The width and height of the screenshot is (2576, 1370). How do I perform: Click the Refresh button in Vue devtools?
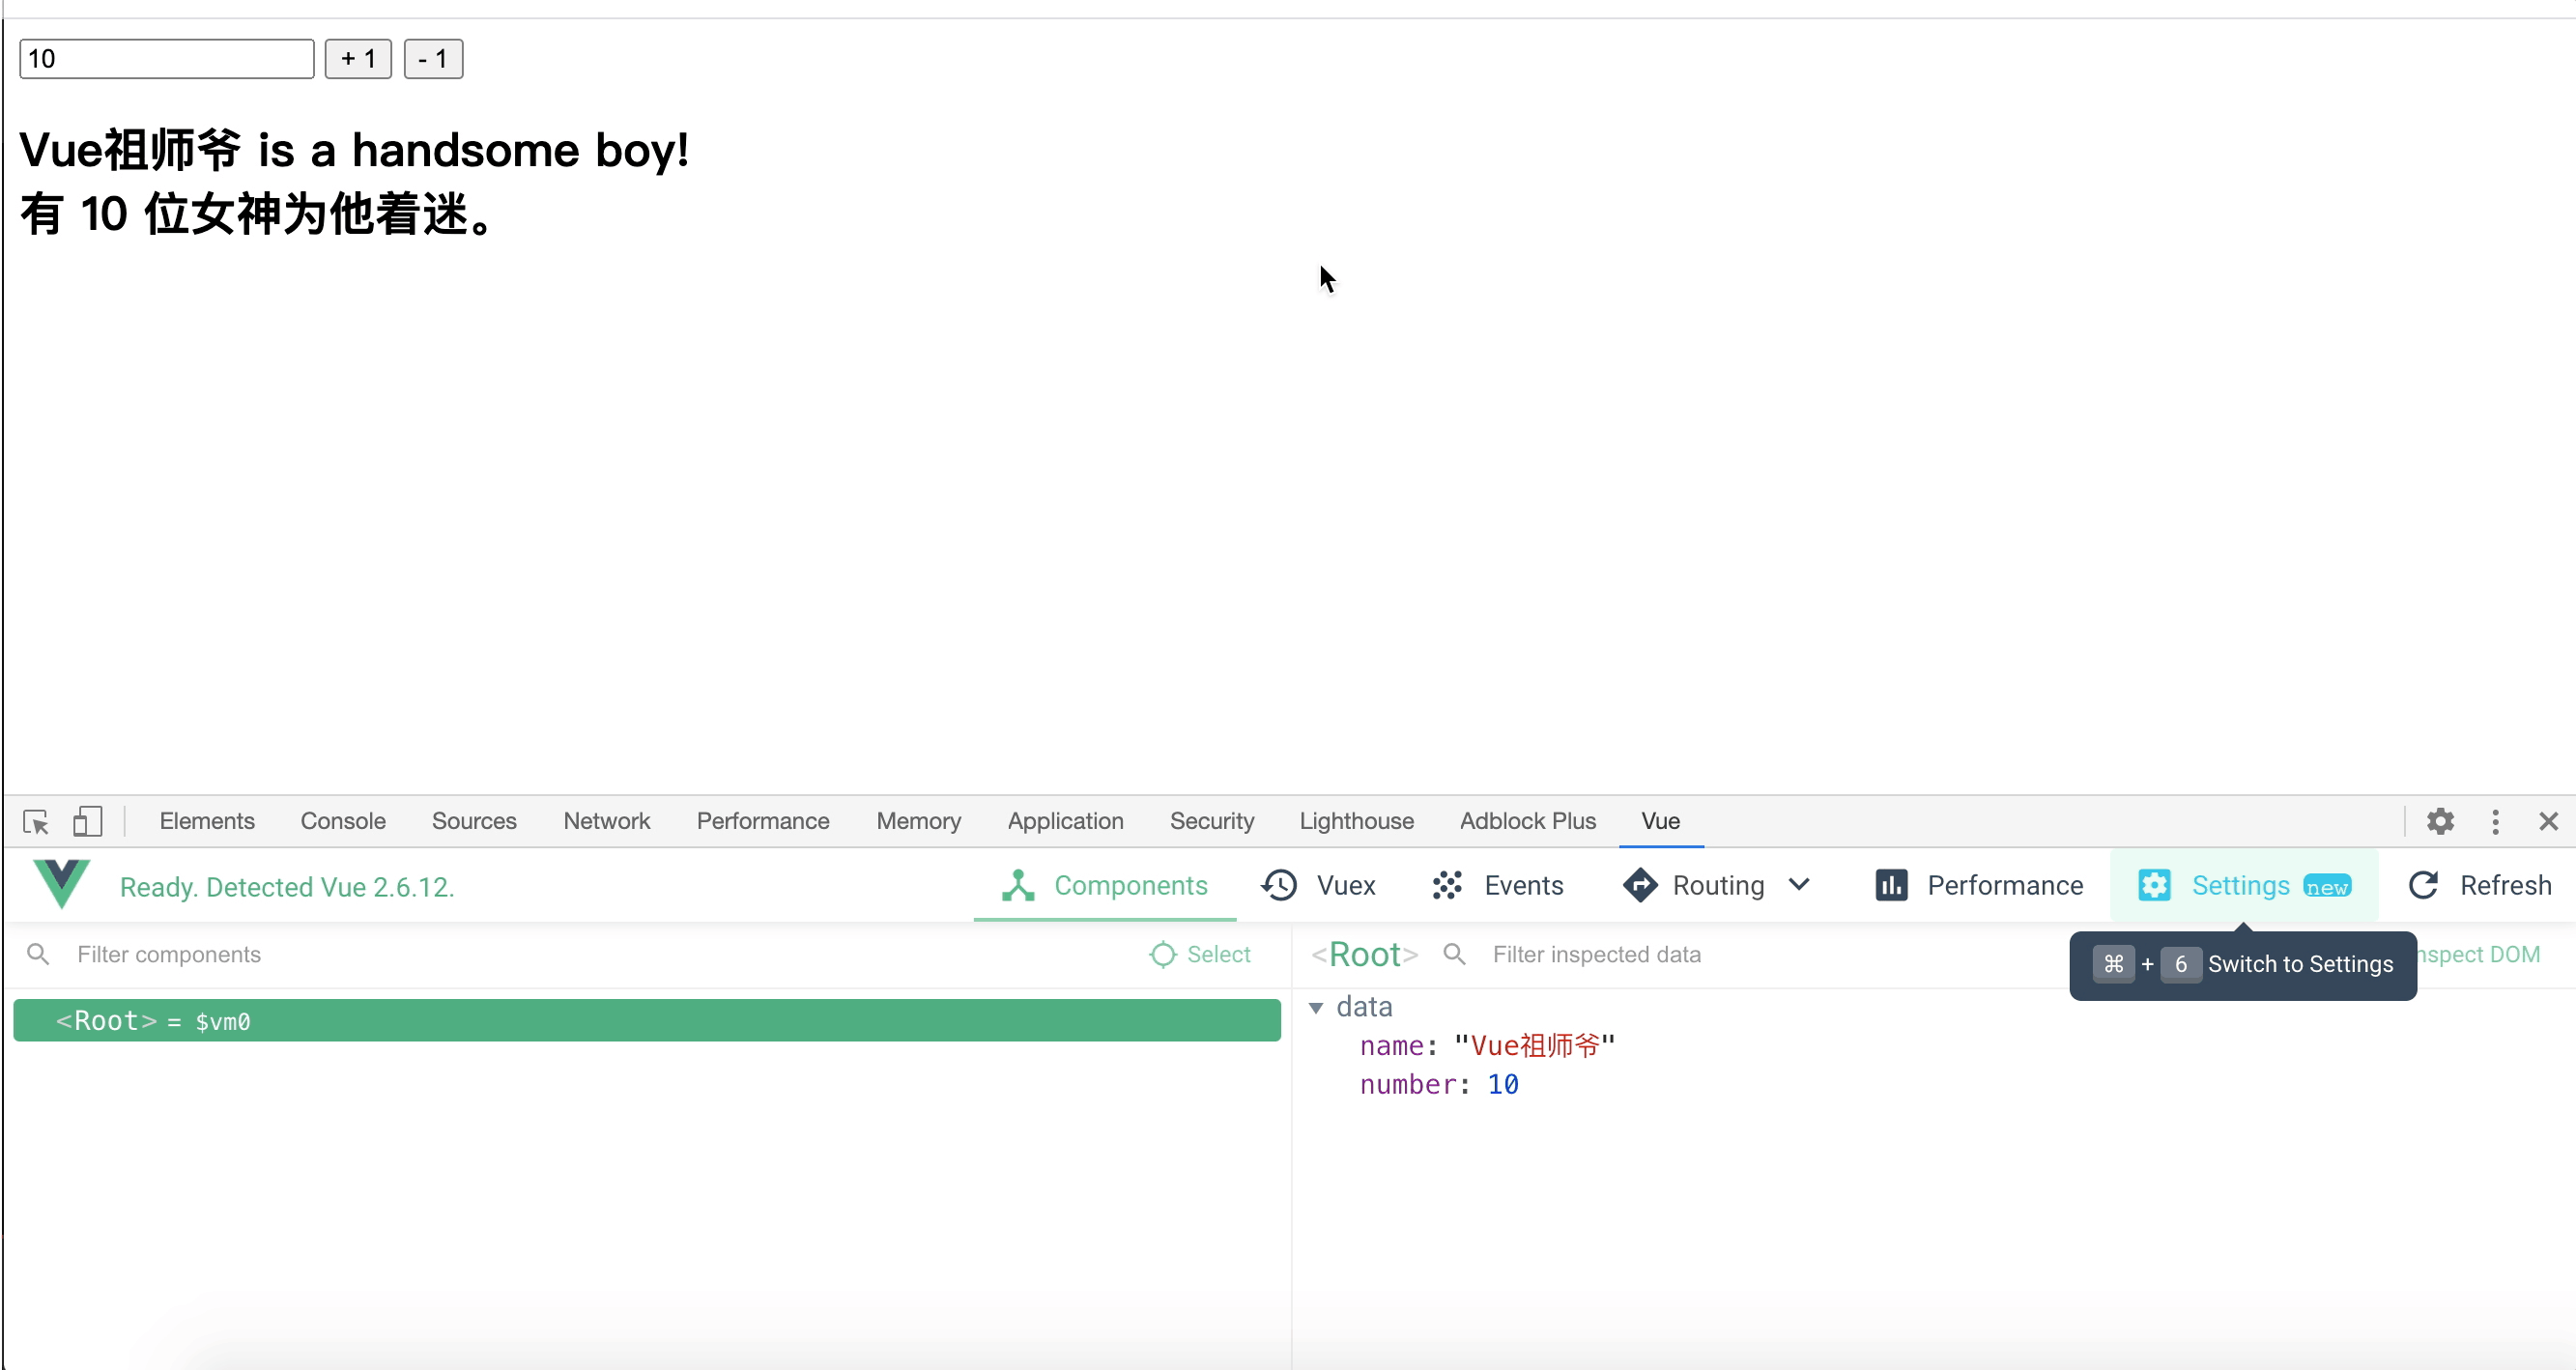coord(2479,886)
